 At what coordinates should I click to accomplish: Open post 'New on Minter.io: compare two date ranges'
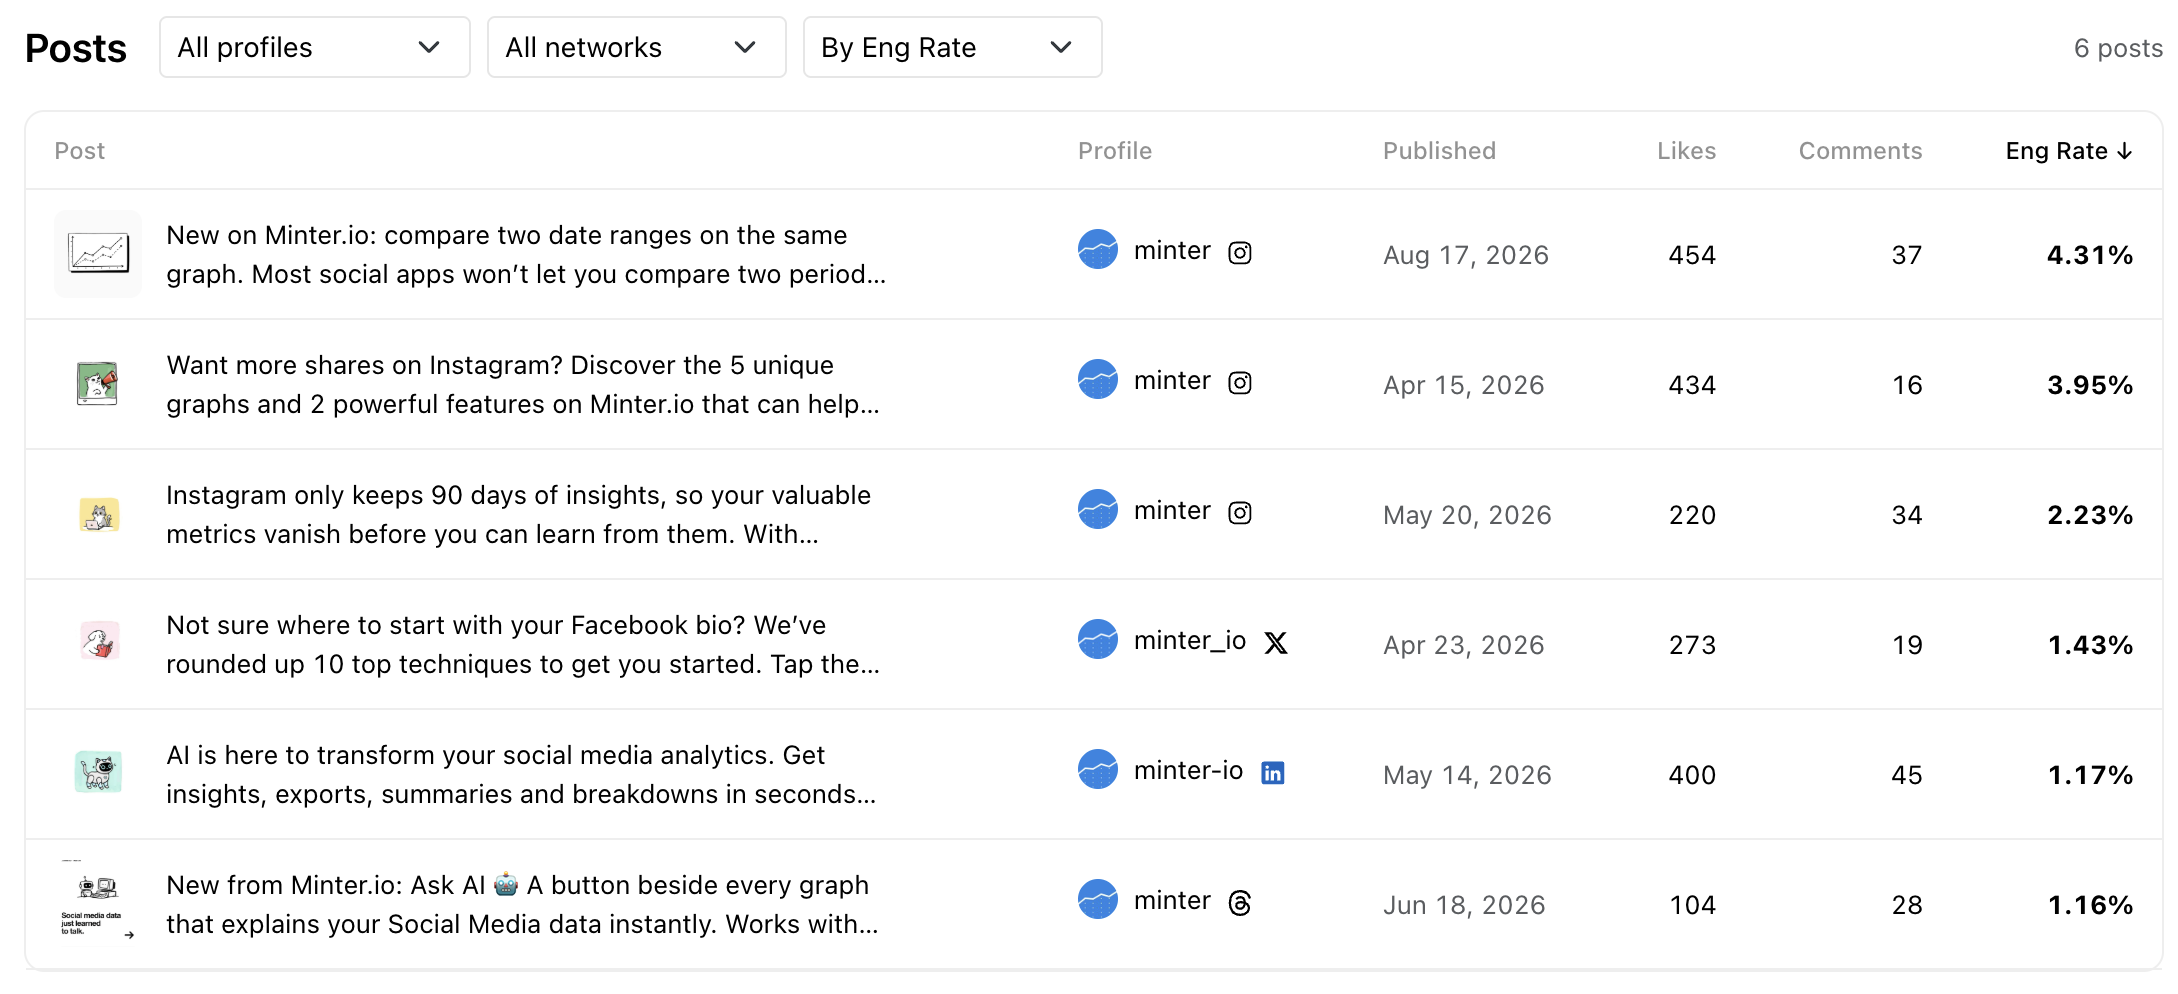pos(526,254)
